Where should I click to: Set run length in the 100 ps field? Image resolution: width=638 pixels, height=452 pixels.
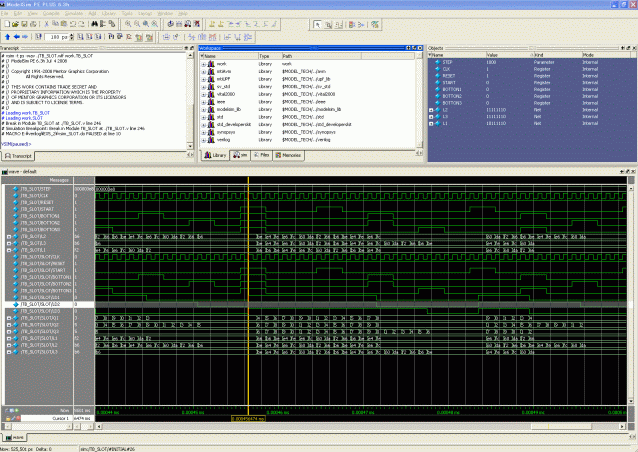coord(57,37)
